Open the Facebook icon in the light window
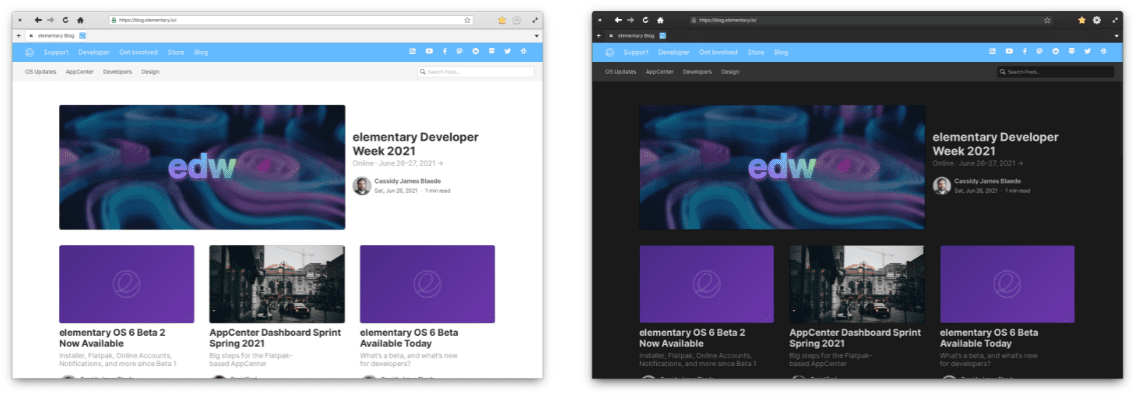Image resolution: width=1136 pixels, height=401 pixels. pyautogui.click(x=444, y=51)
